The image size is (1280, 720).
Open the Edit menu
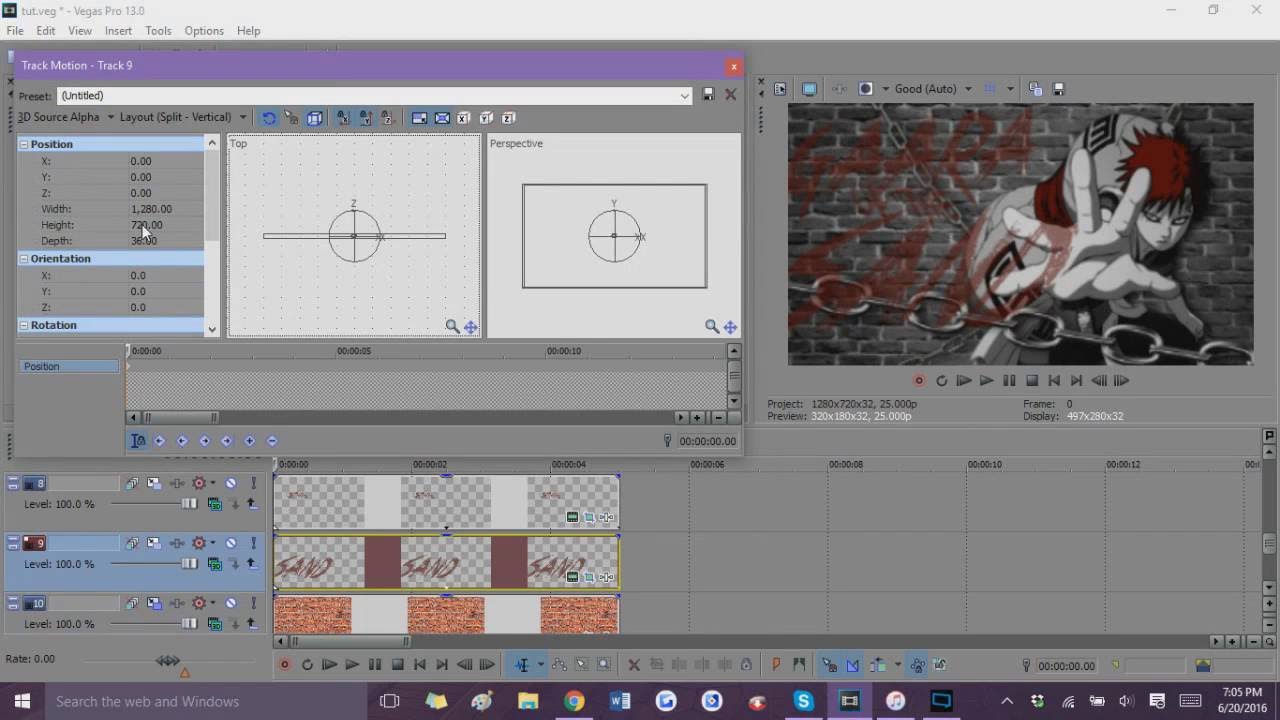coord(46,31)
